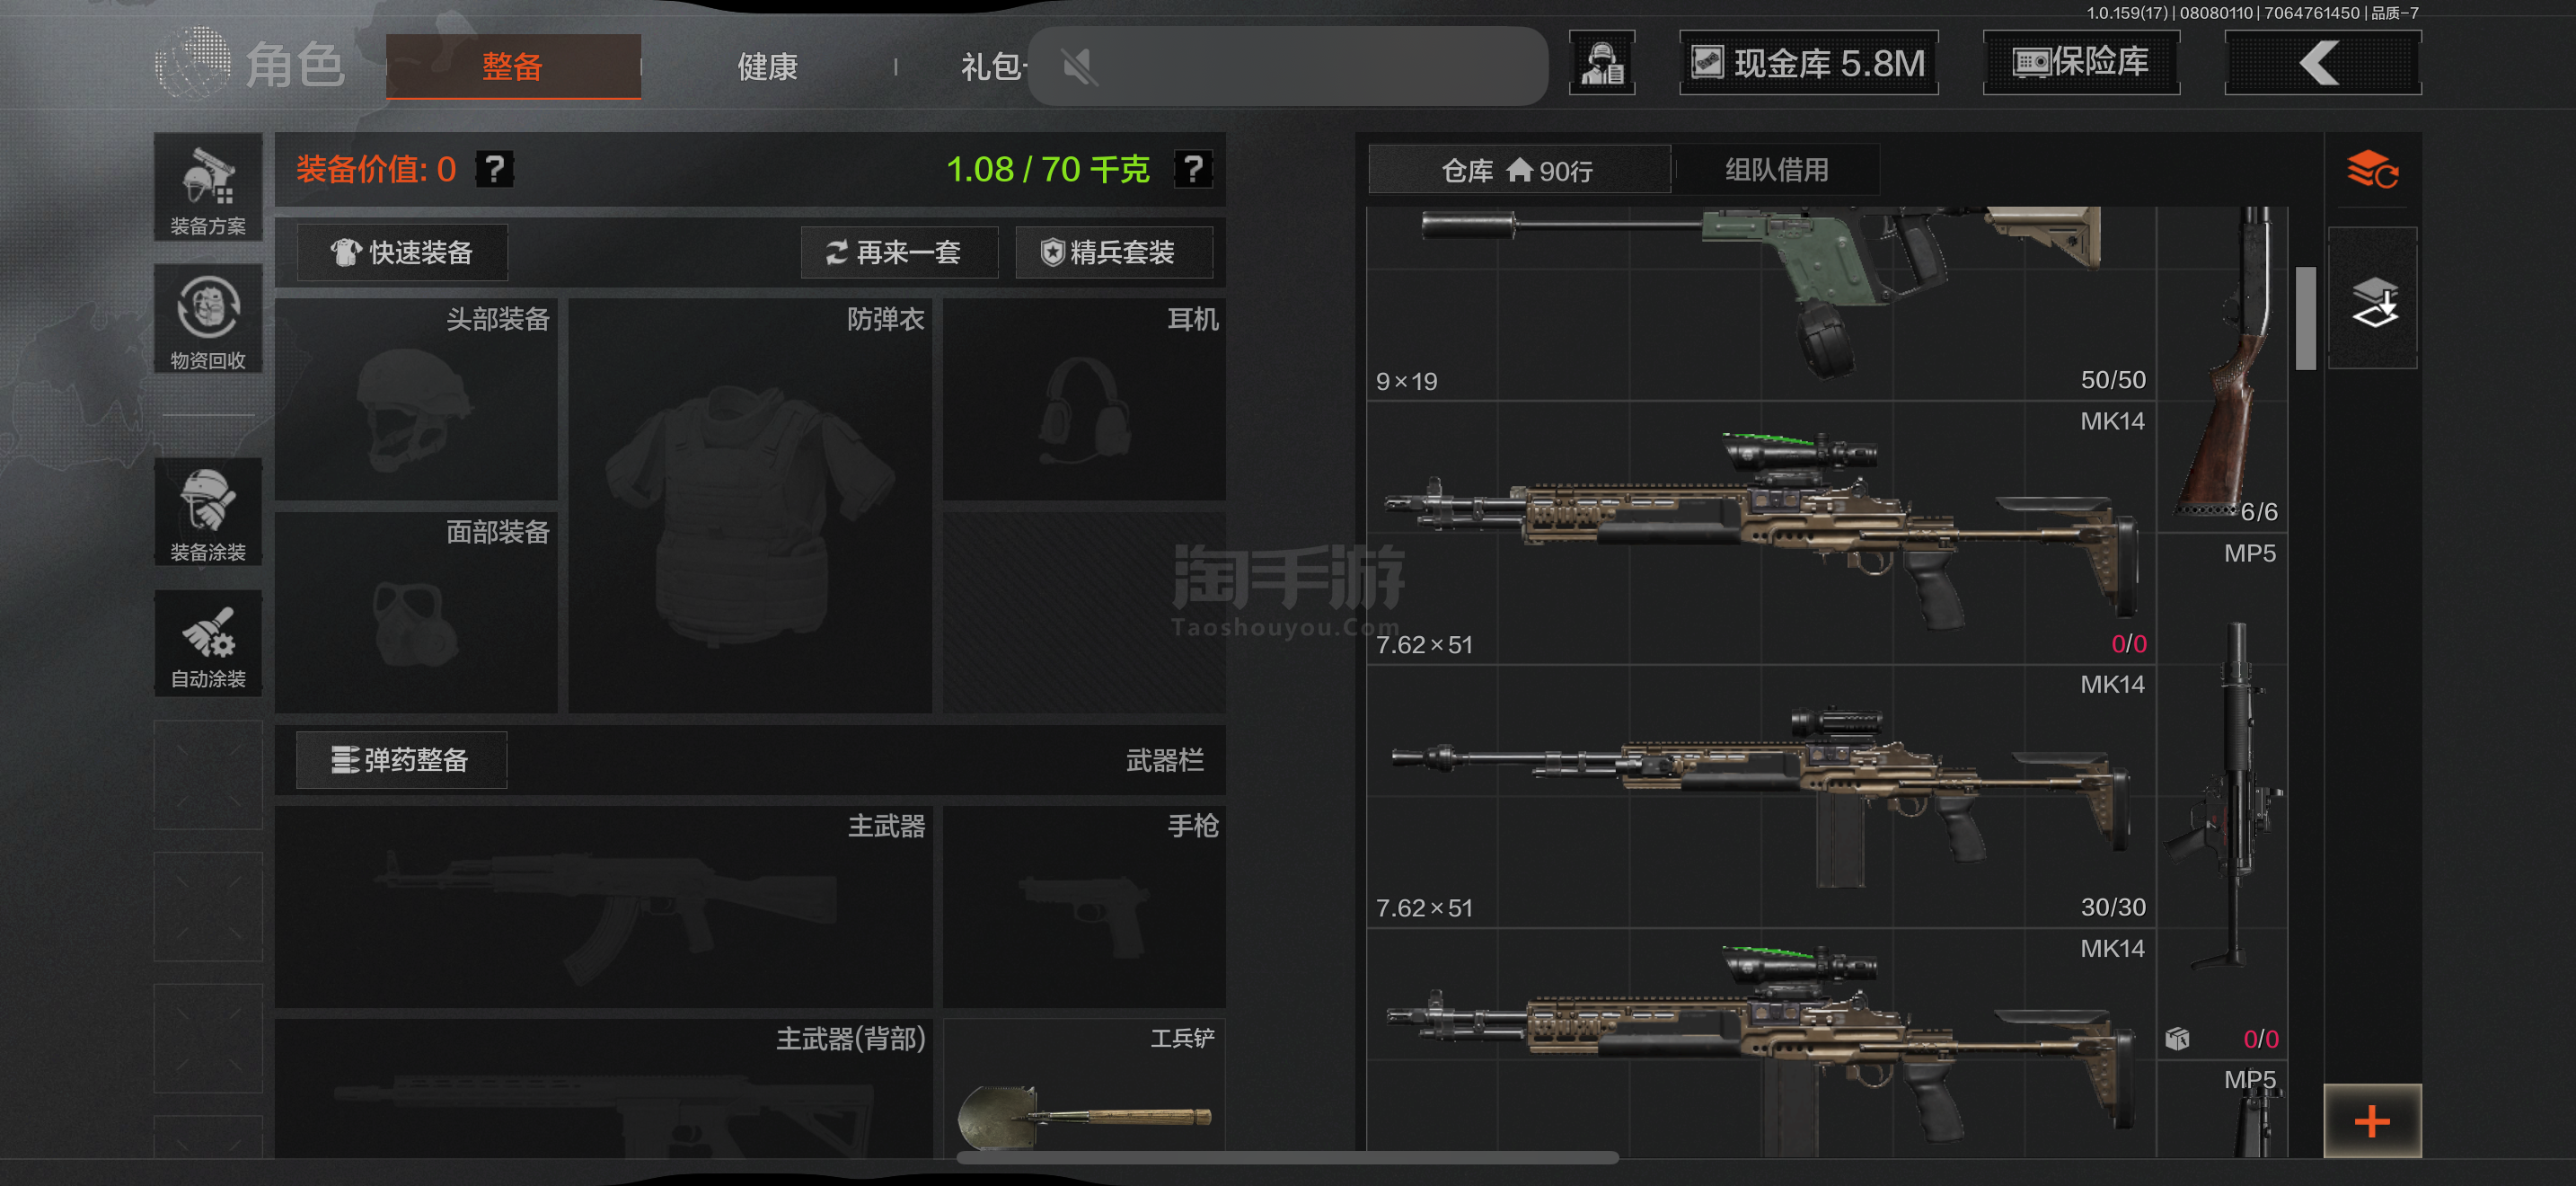Select the 仓库 90行 tab

tap(1517, 170)
